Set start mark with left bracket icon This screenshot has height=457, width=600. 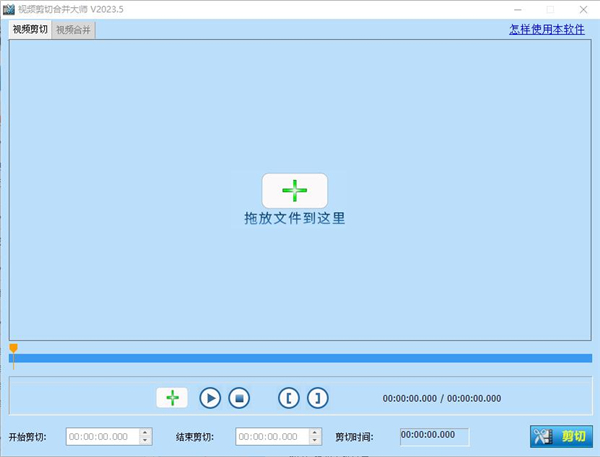pyautogui.click(x=289, y=397)
